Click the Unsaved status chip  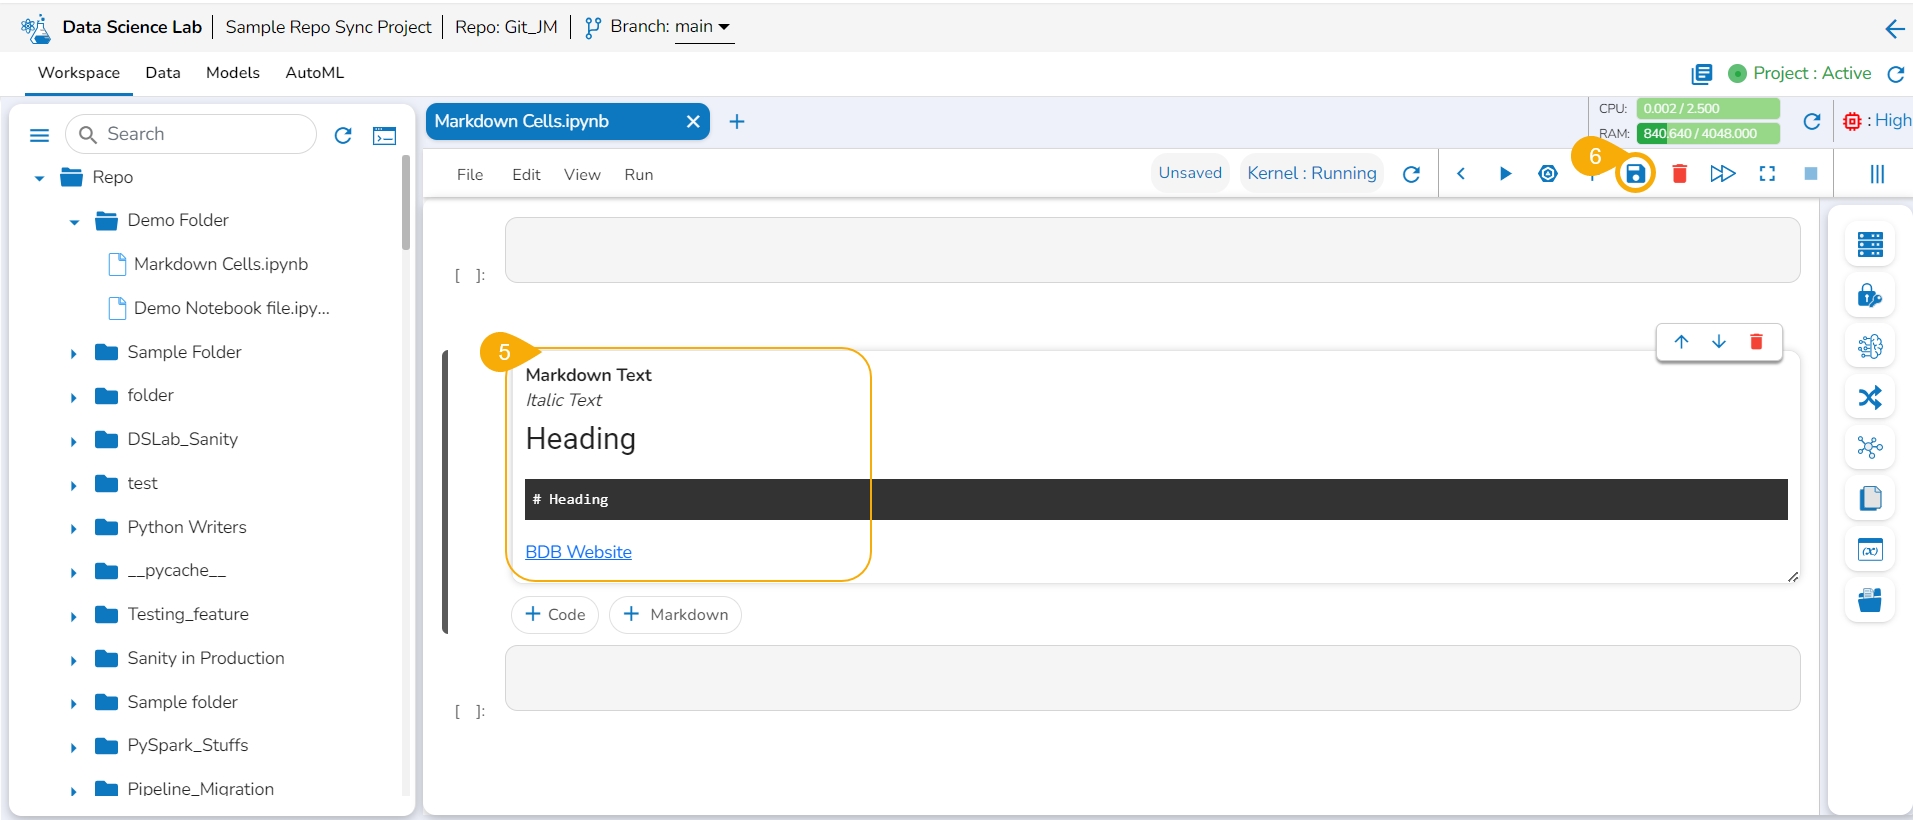coord(1190,173)
